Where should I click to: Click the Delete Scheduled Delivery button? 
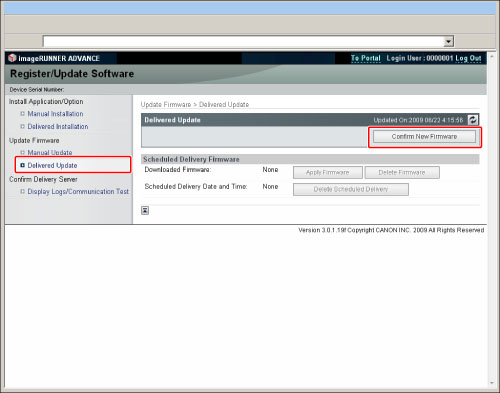(x=351, y=189)
